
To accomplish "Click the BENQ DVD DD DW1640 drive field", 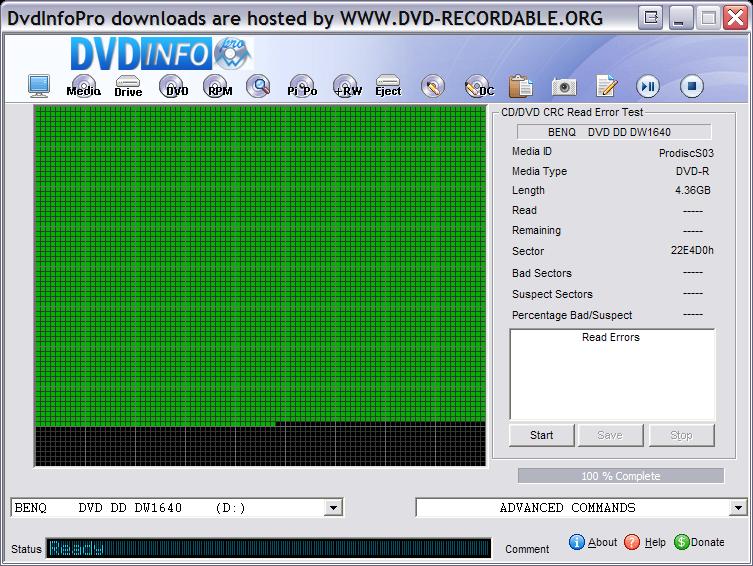I will (614, 132).
